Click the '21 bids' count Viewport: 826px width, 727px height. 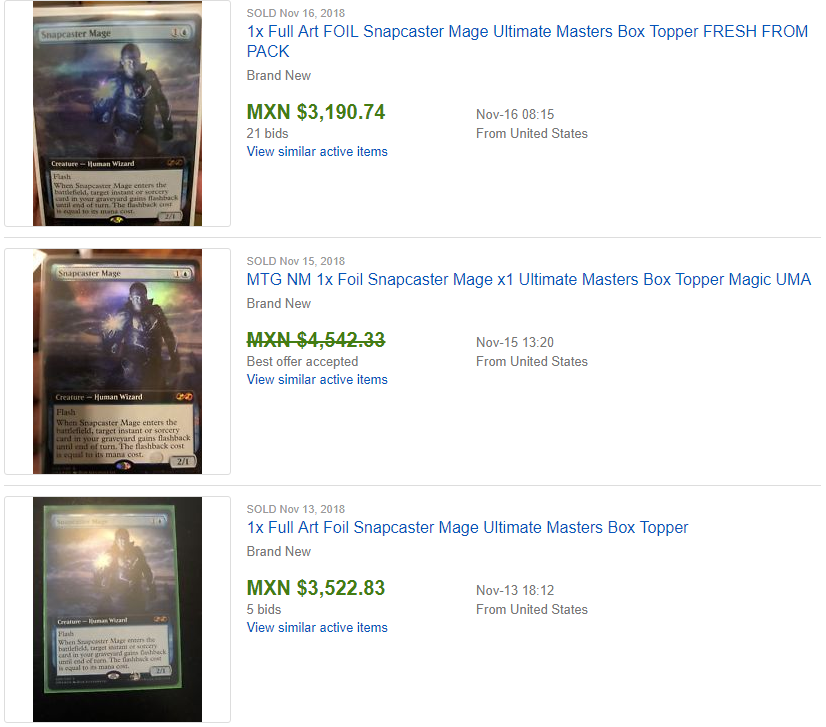pyautogui.click(x=268, y=133)
